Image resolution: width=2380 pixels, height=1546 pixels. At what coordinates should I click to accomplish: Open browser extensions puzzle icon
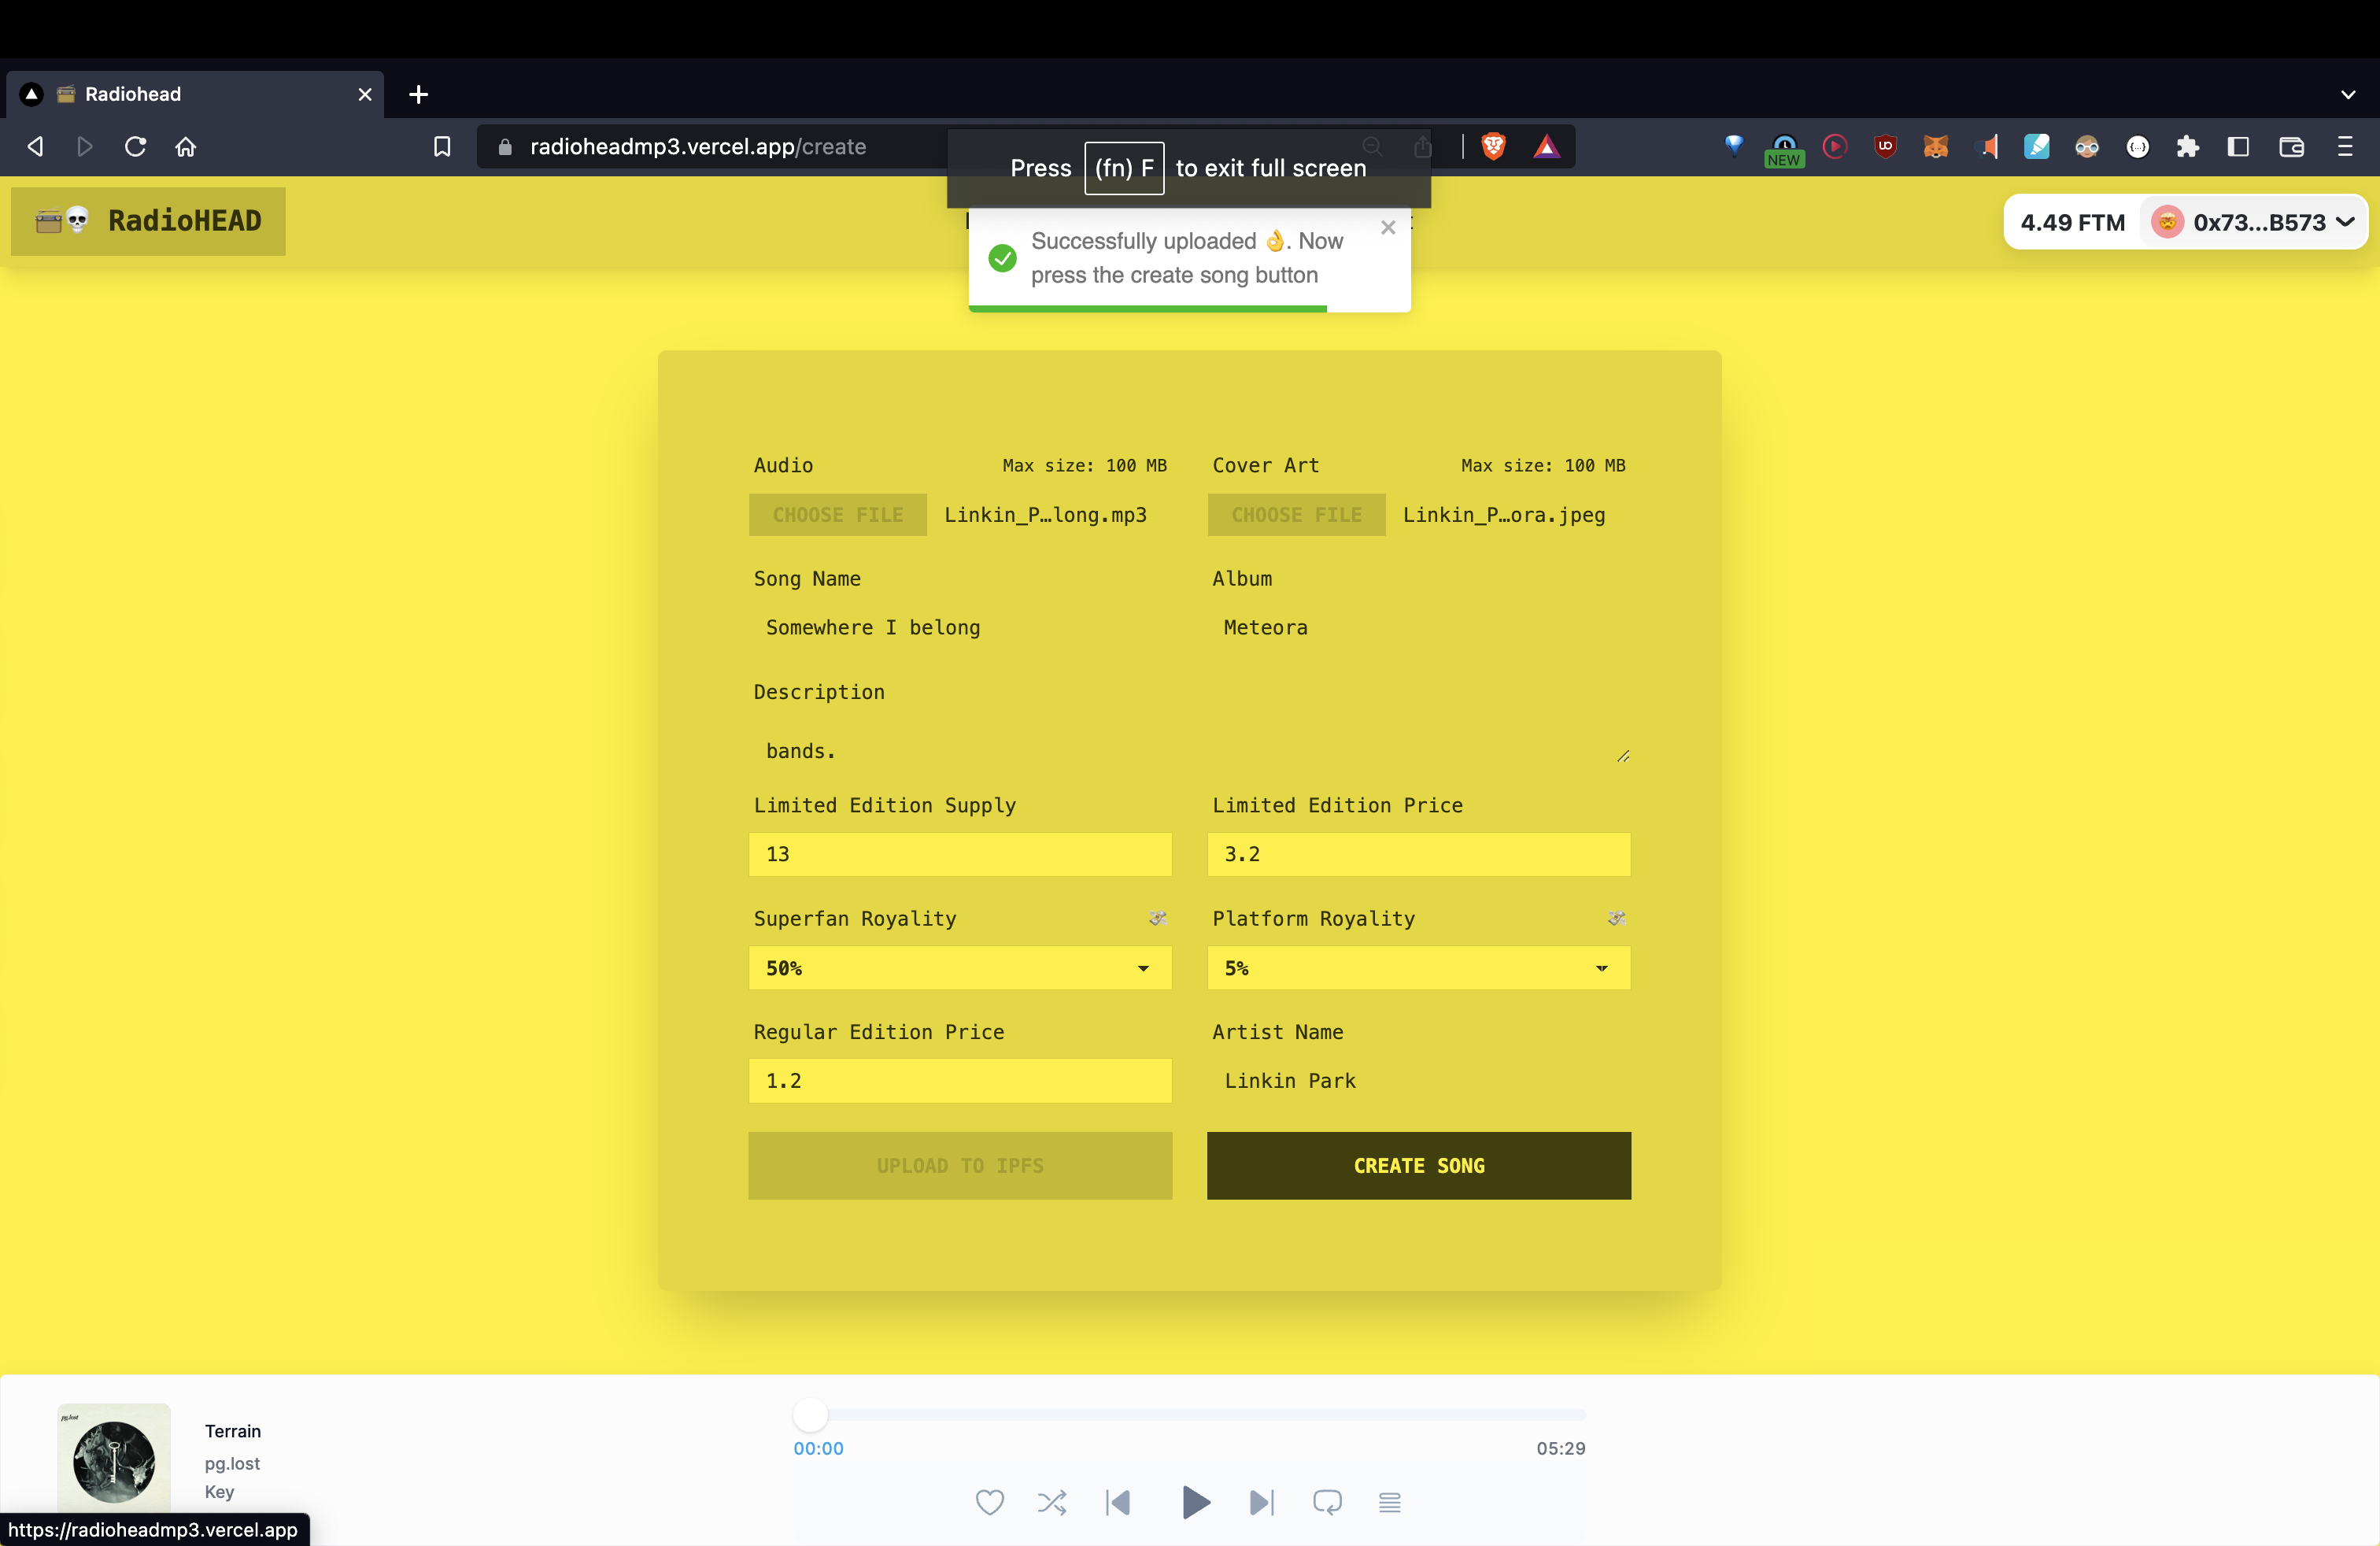coord(2188,147)
